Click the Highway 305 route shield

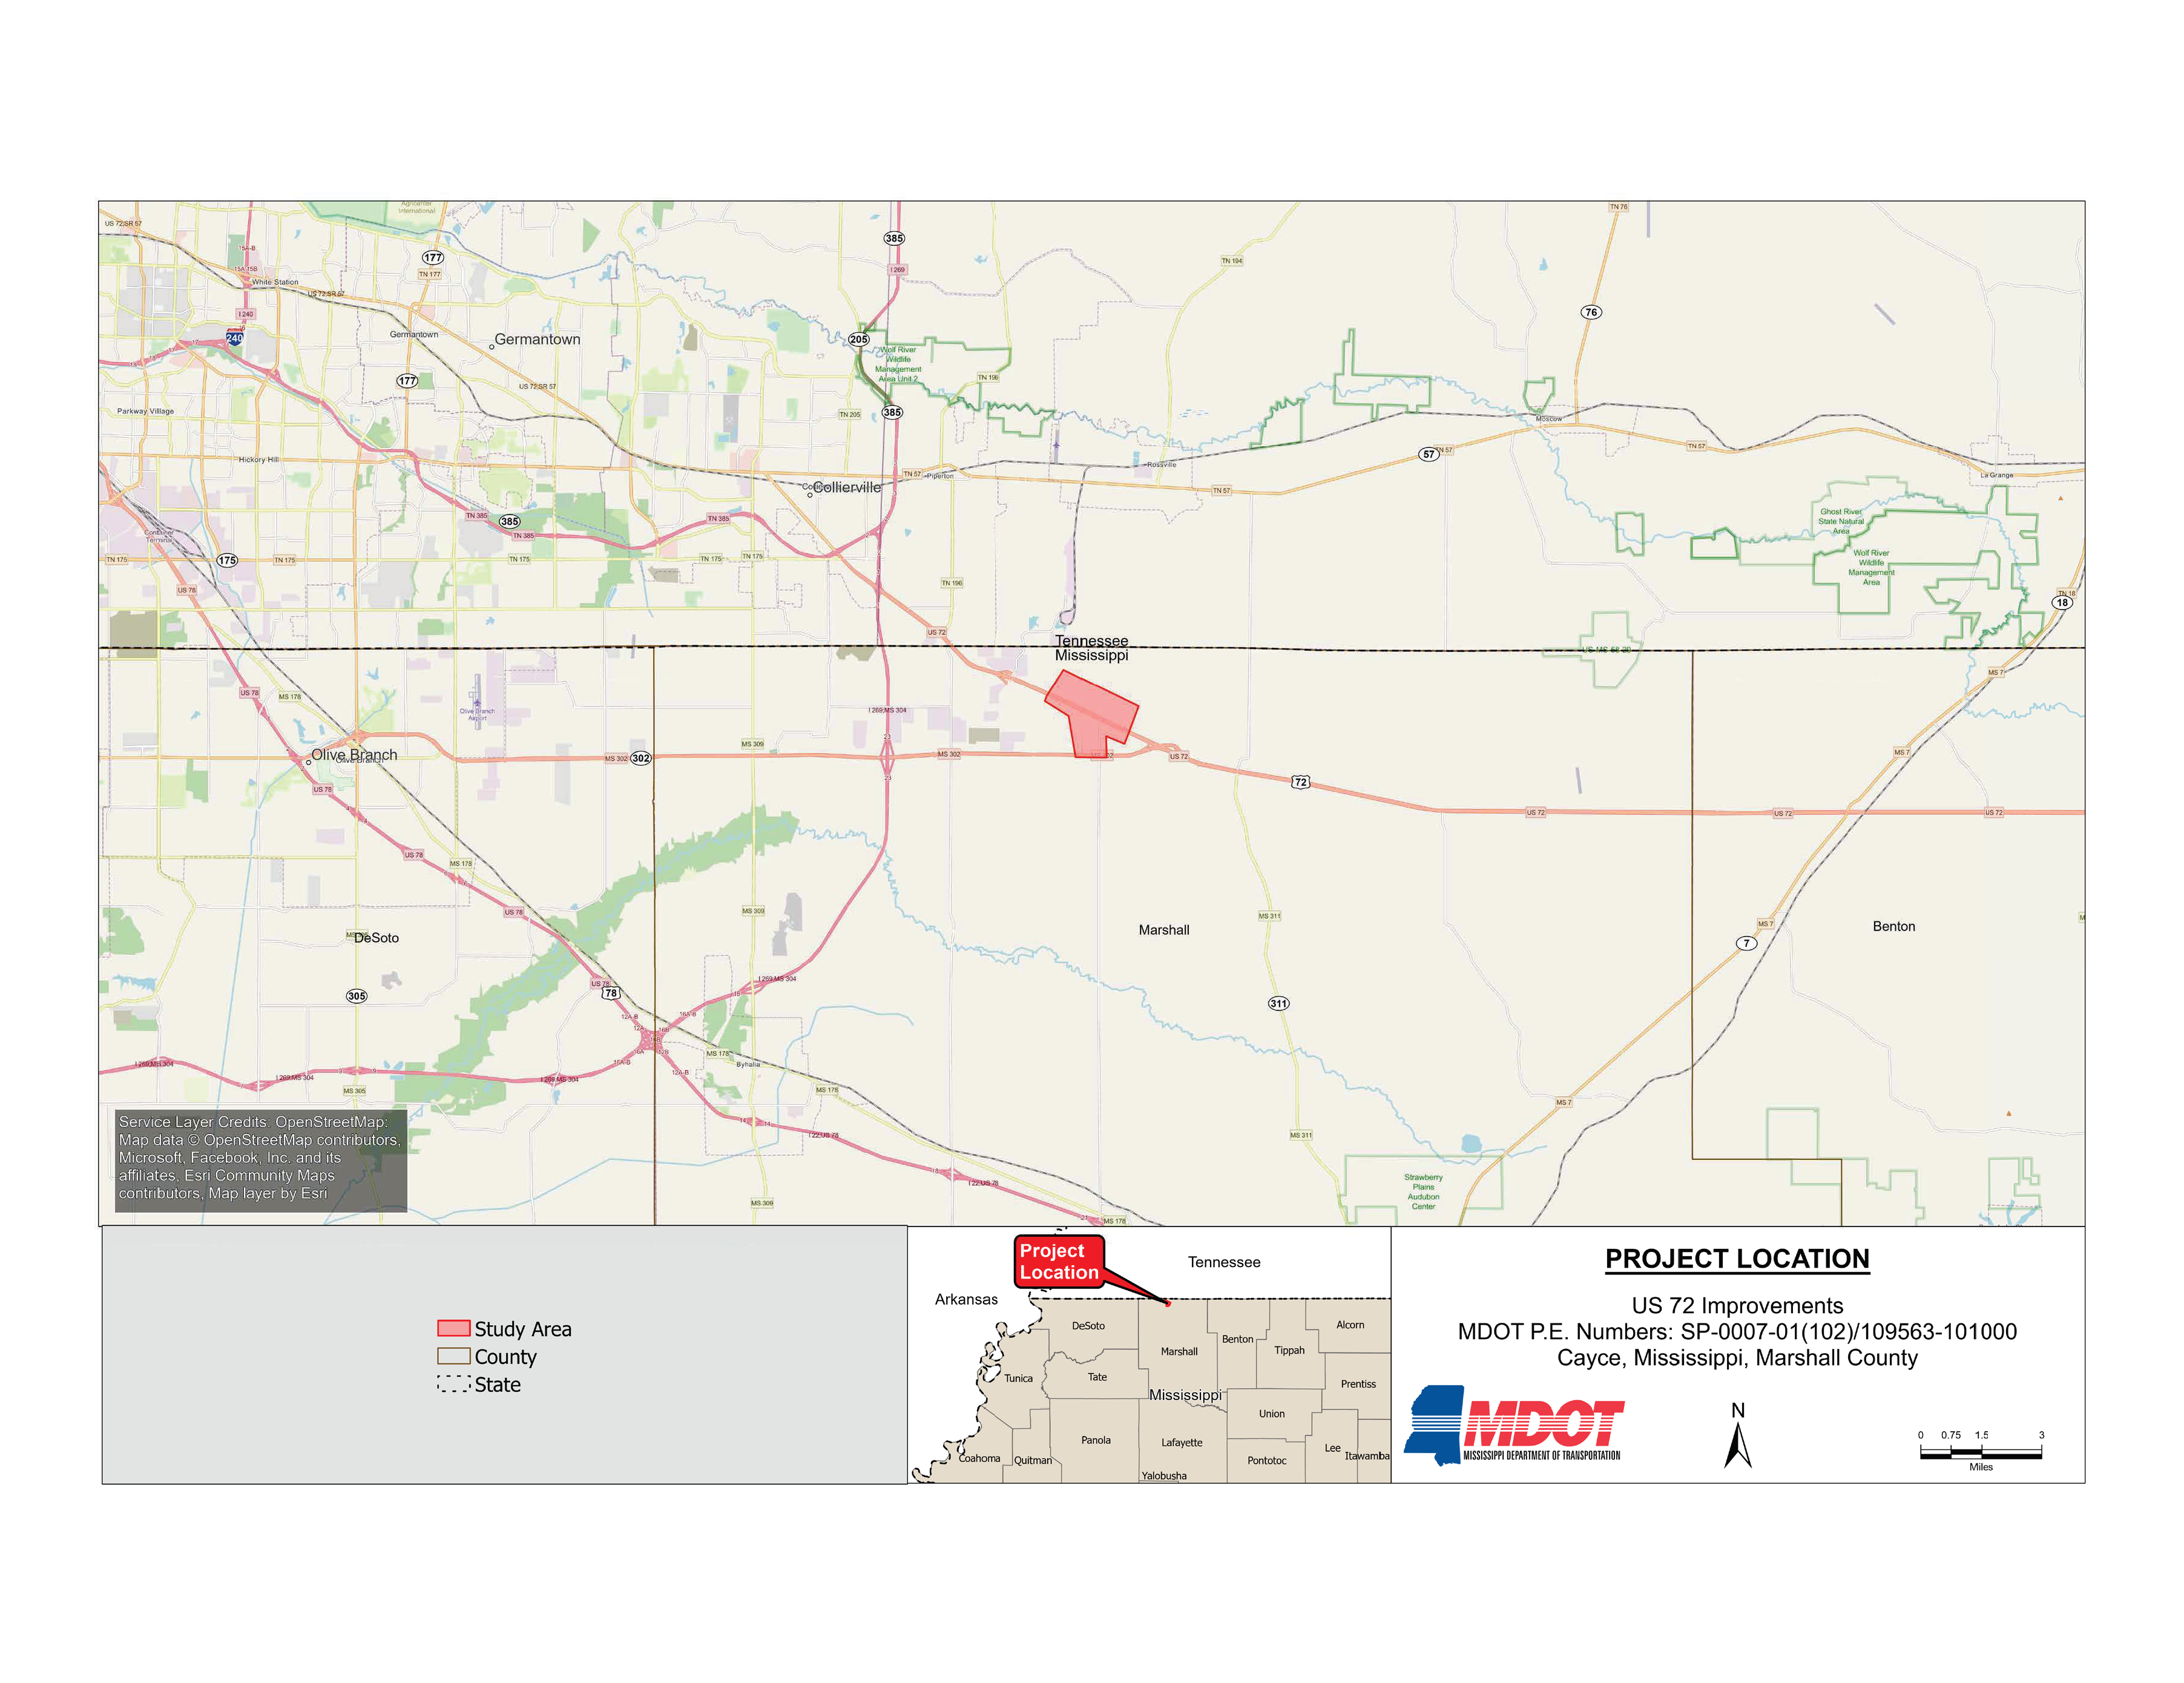(x=356, y=996)
